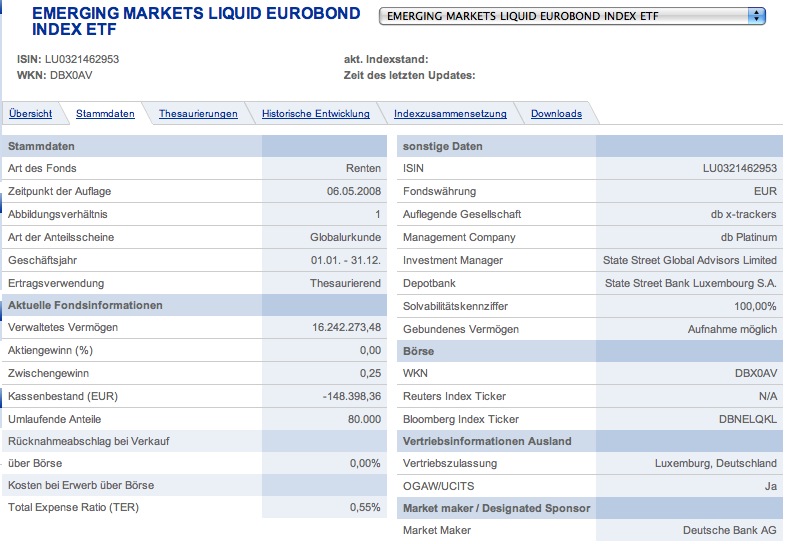This screenshot has height=544, width=789.
Task: Go to the Historische Entwicklung tab
Action: 316,114
